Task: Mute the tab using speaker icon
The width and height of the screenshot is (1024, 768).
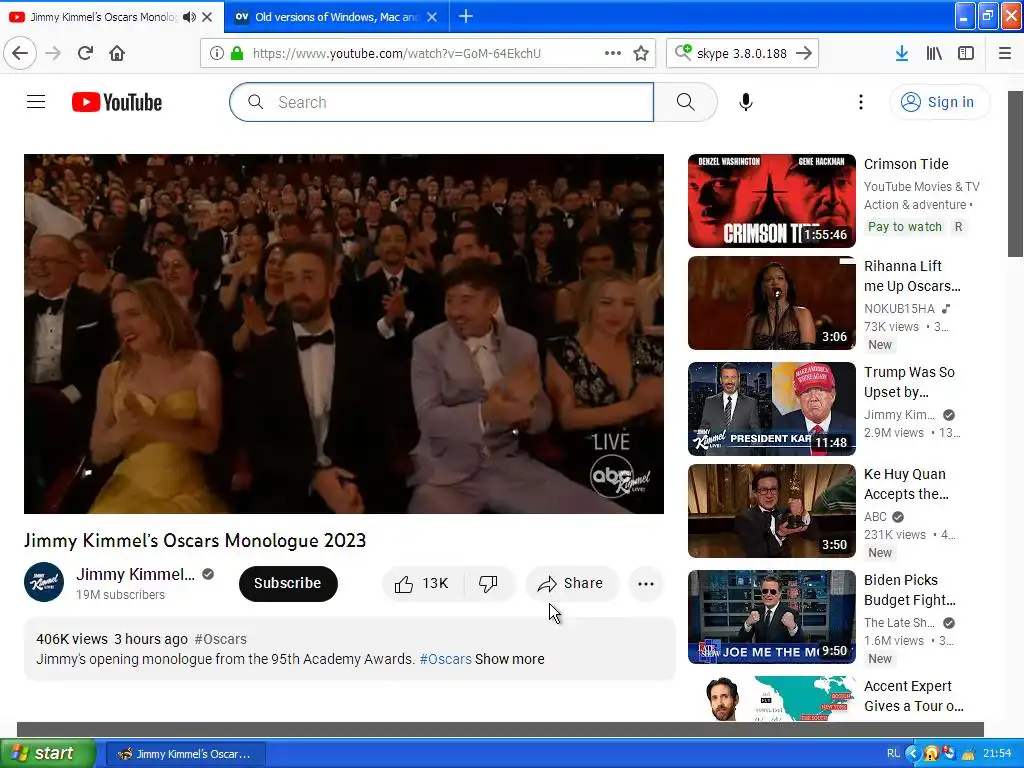Action: [189, 17]
